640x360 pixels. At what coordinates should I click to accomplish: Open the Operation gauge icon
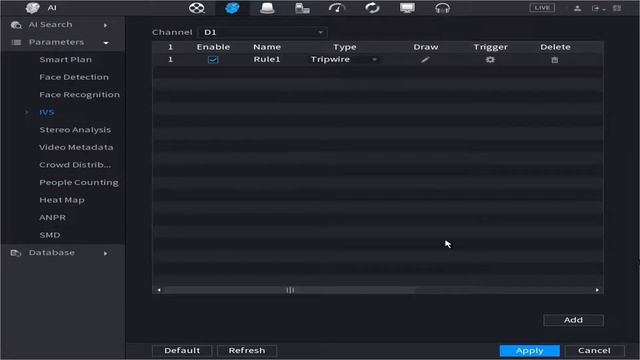[337, 8]
